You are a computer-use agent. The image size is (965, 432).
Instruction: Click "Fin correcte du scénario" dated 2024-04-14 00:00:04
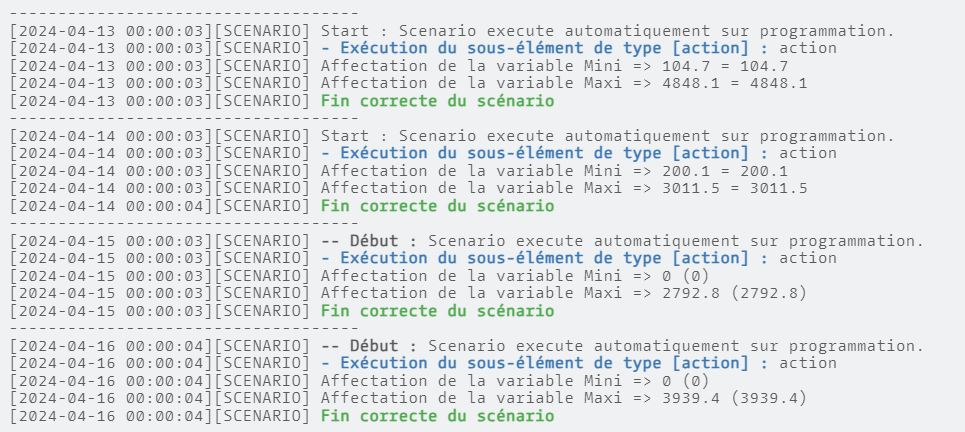tap(438, 206)
